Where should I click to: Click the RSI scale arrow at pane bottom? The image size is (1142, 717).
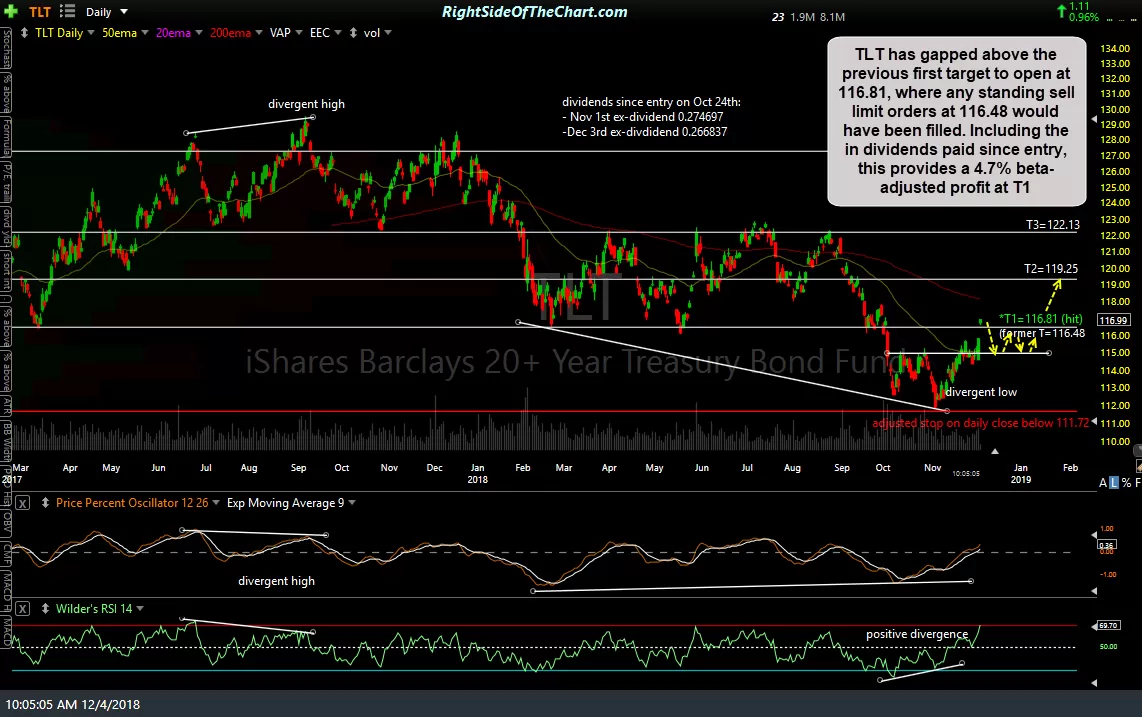(x=1094, y=683)
